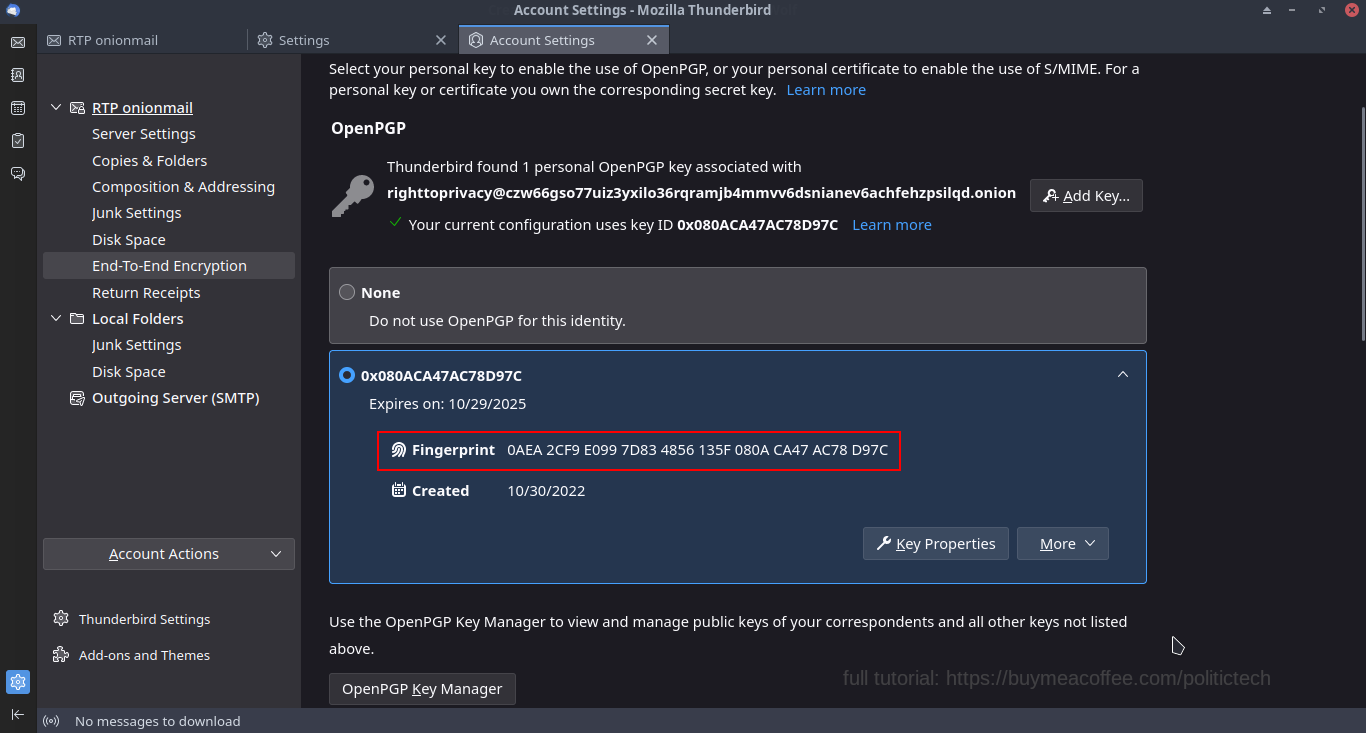Click the fingerprint icon beside Fingerprint
Image resolution: width=1366 pixels, height=733 pixels.
click(399, 450)
